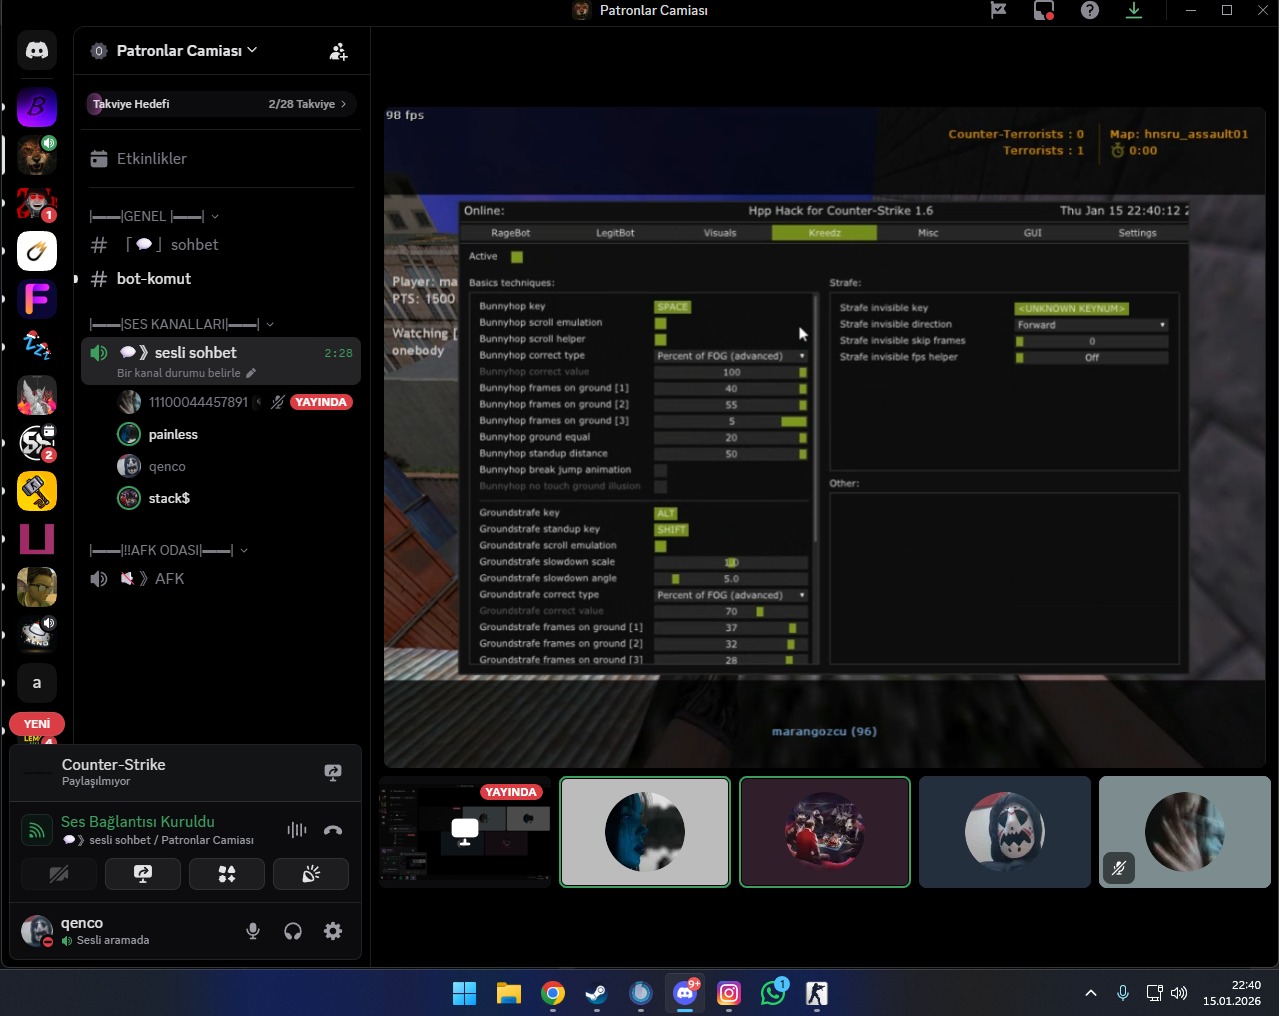Click Bunnyhop key SPACE binding button
The image size is (1279, 1016).
tap(672, 307)
